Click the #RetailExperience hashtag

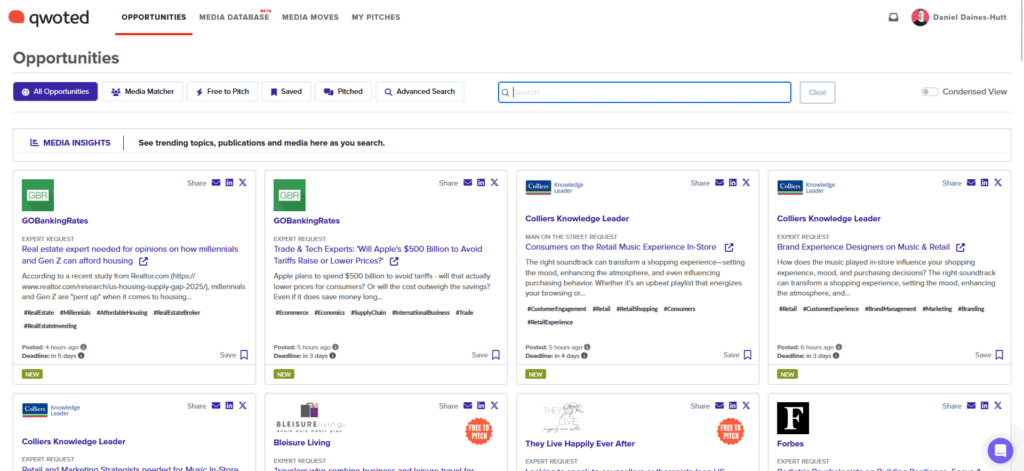pos(549,322)
